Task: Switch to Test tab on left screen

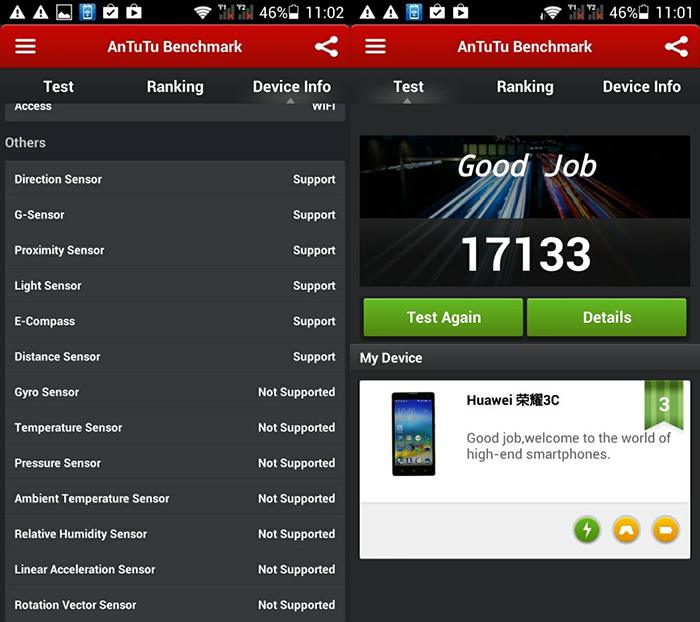Action: 58,87
